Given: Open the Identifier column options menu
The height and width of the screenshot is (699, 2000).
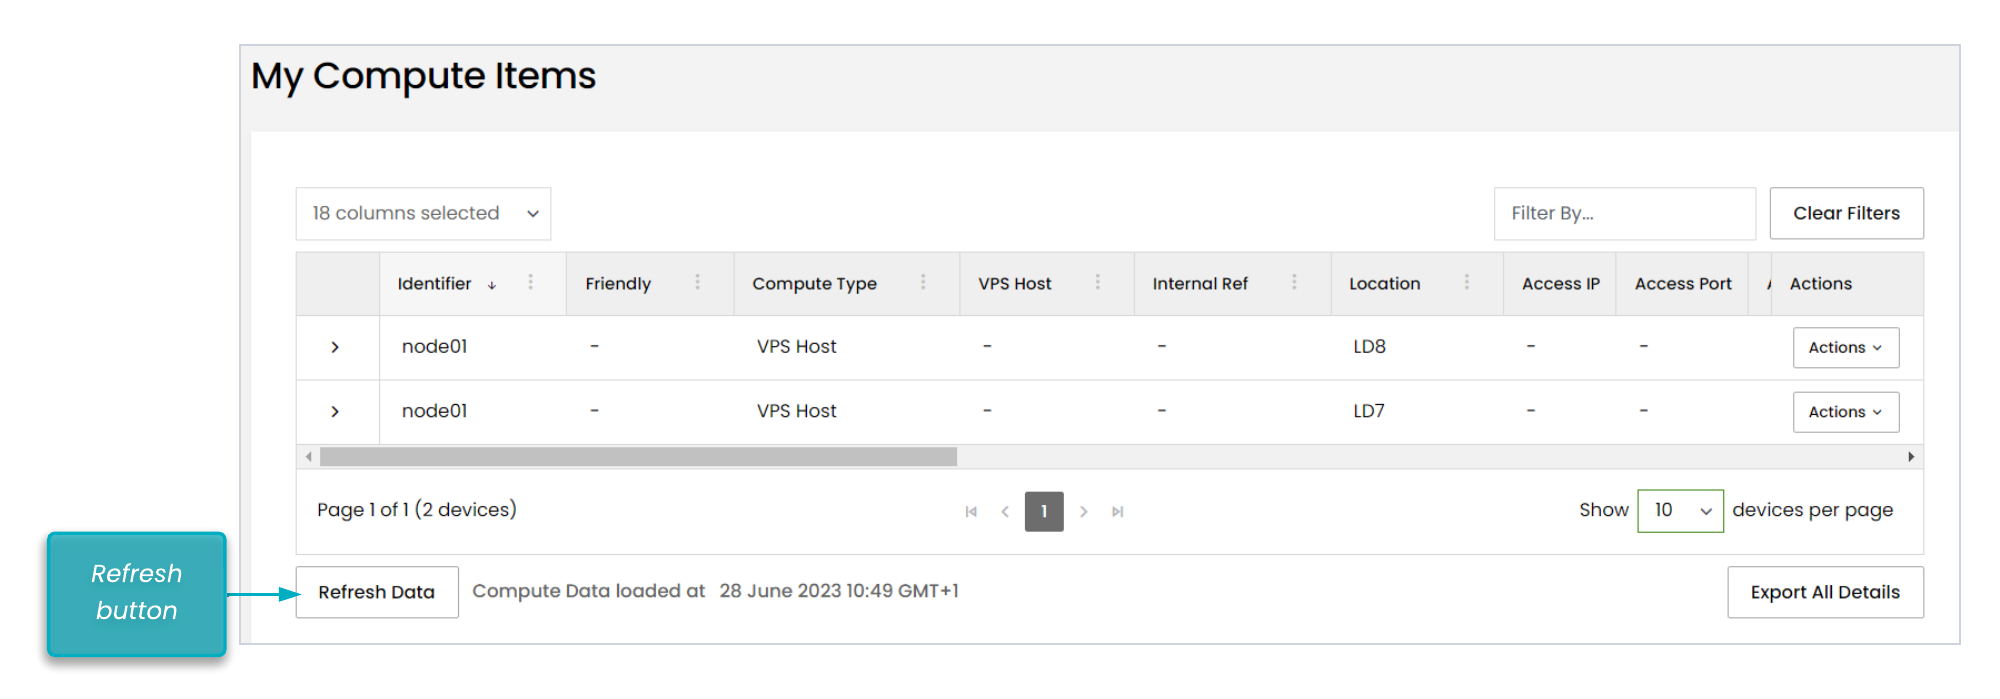Looking at the screenshot, I should click(x=531, y=283).
